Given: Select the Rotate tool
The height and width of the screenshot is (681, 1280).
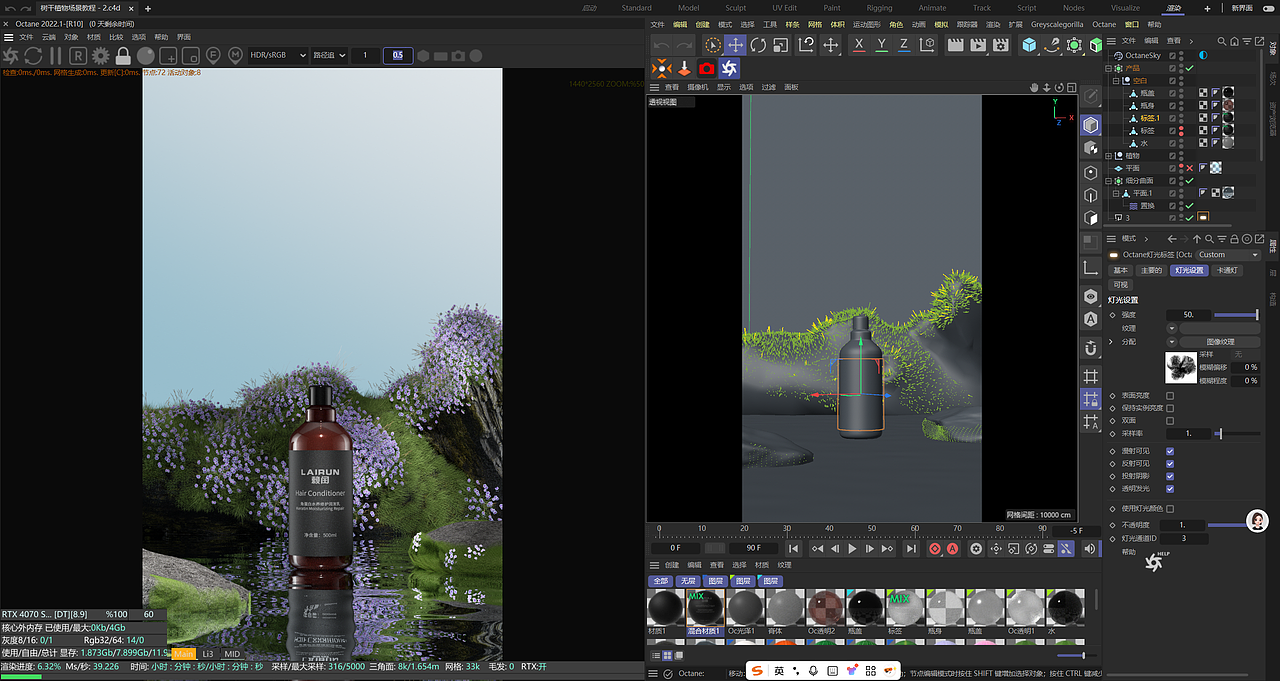Looking at the screenshot, I should coord(758,45).
